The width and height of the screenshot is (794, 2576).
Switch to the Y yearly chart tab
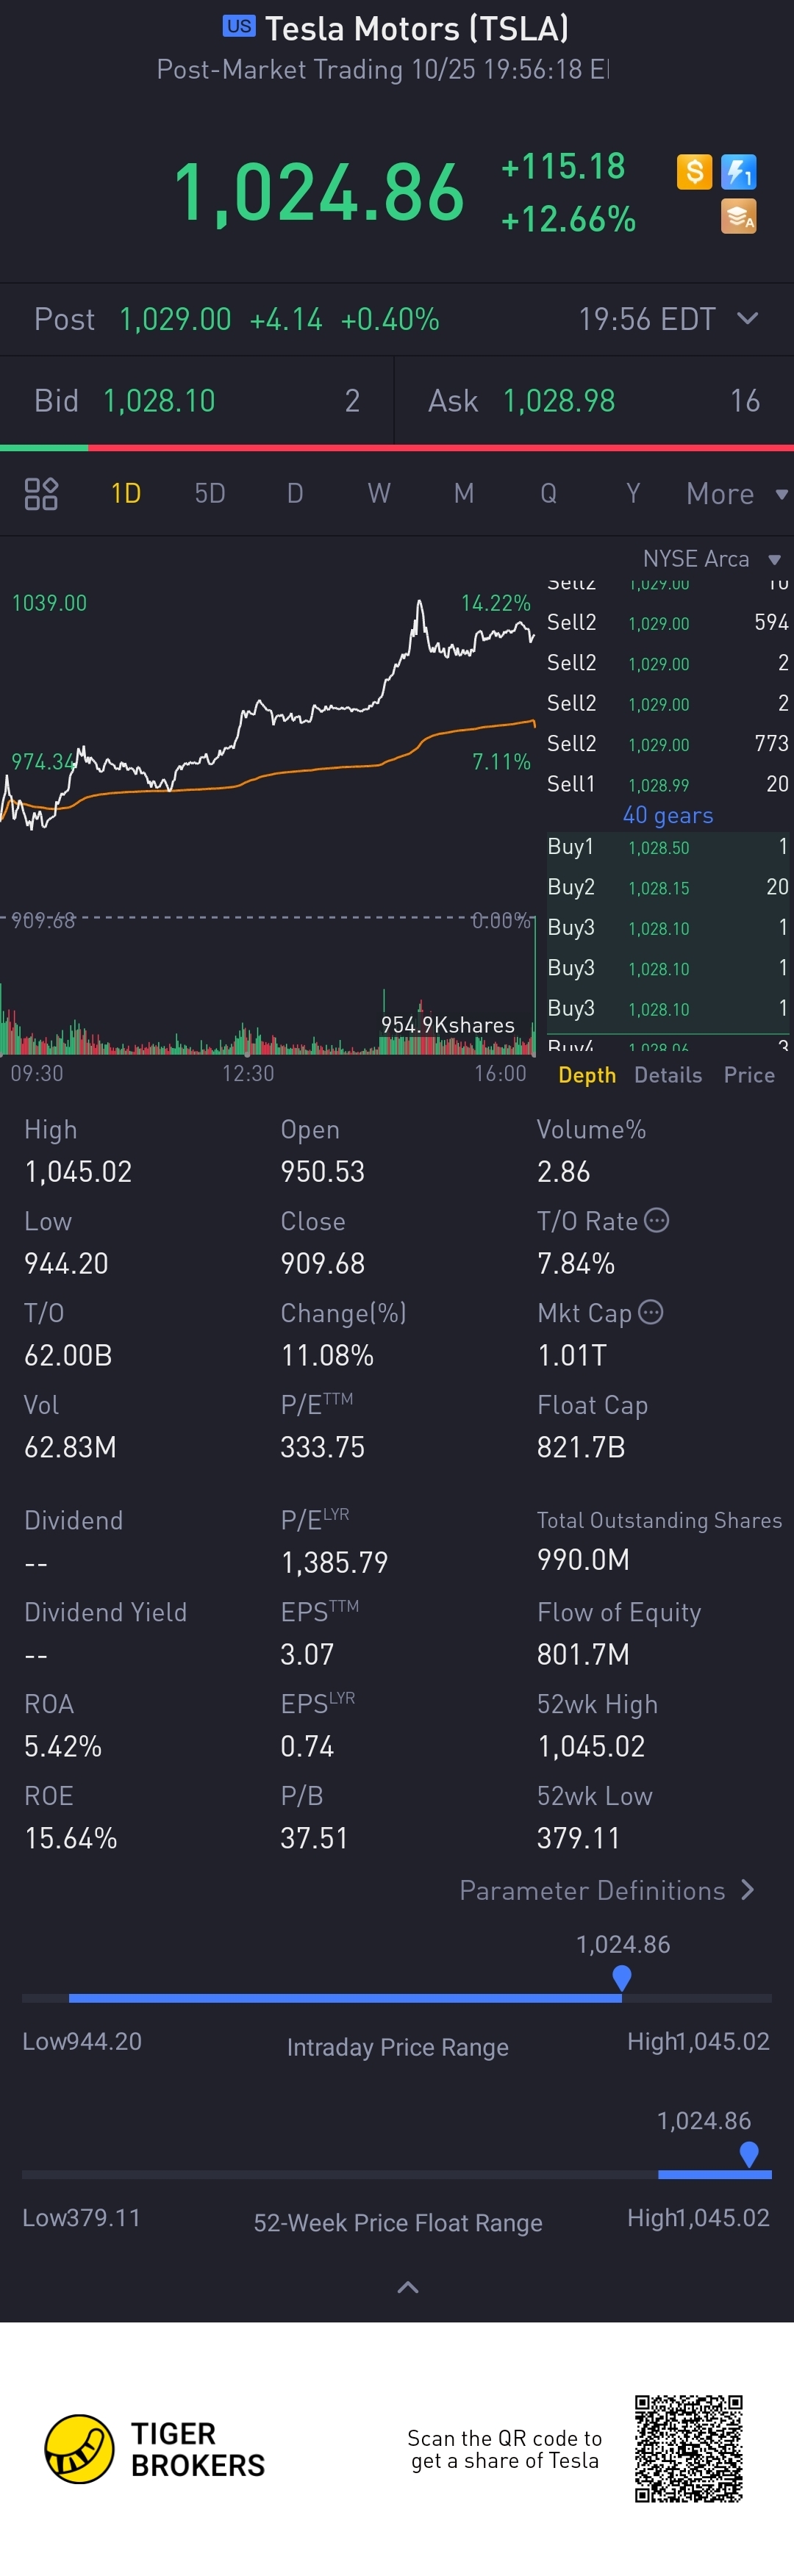[x=633, y=493]
